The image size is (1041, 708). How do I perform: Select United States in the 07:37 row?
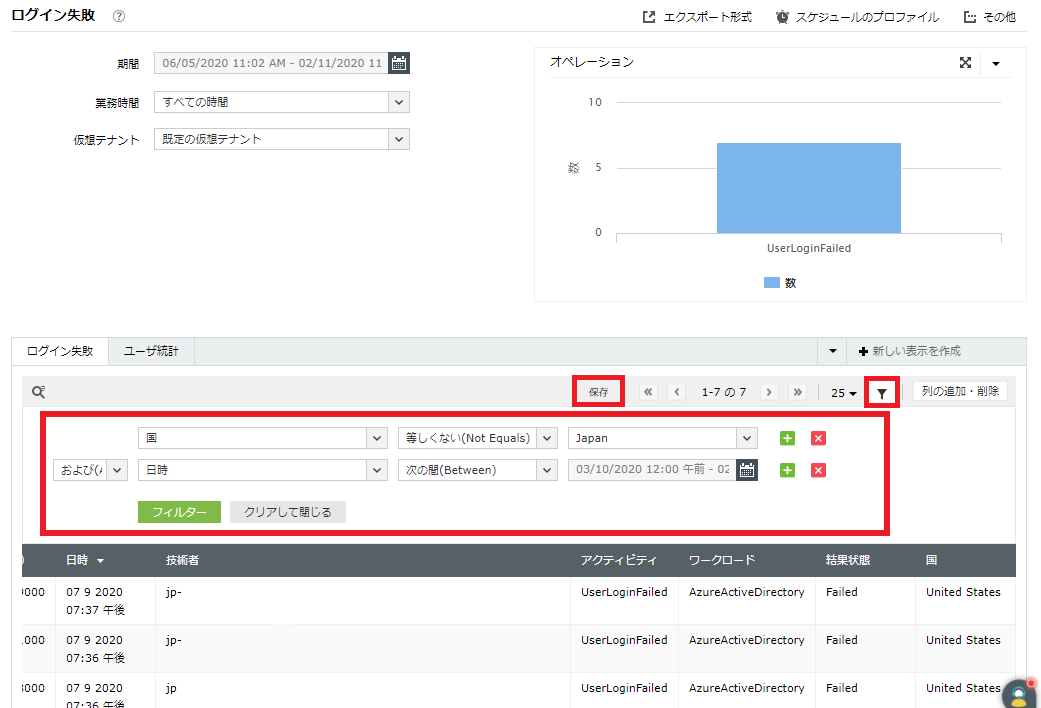click(x=963, y=592)
